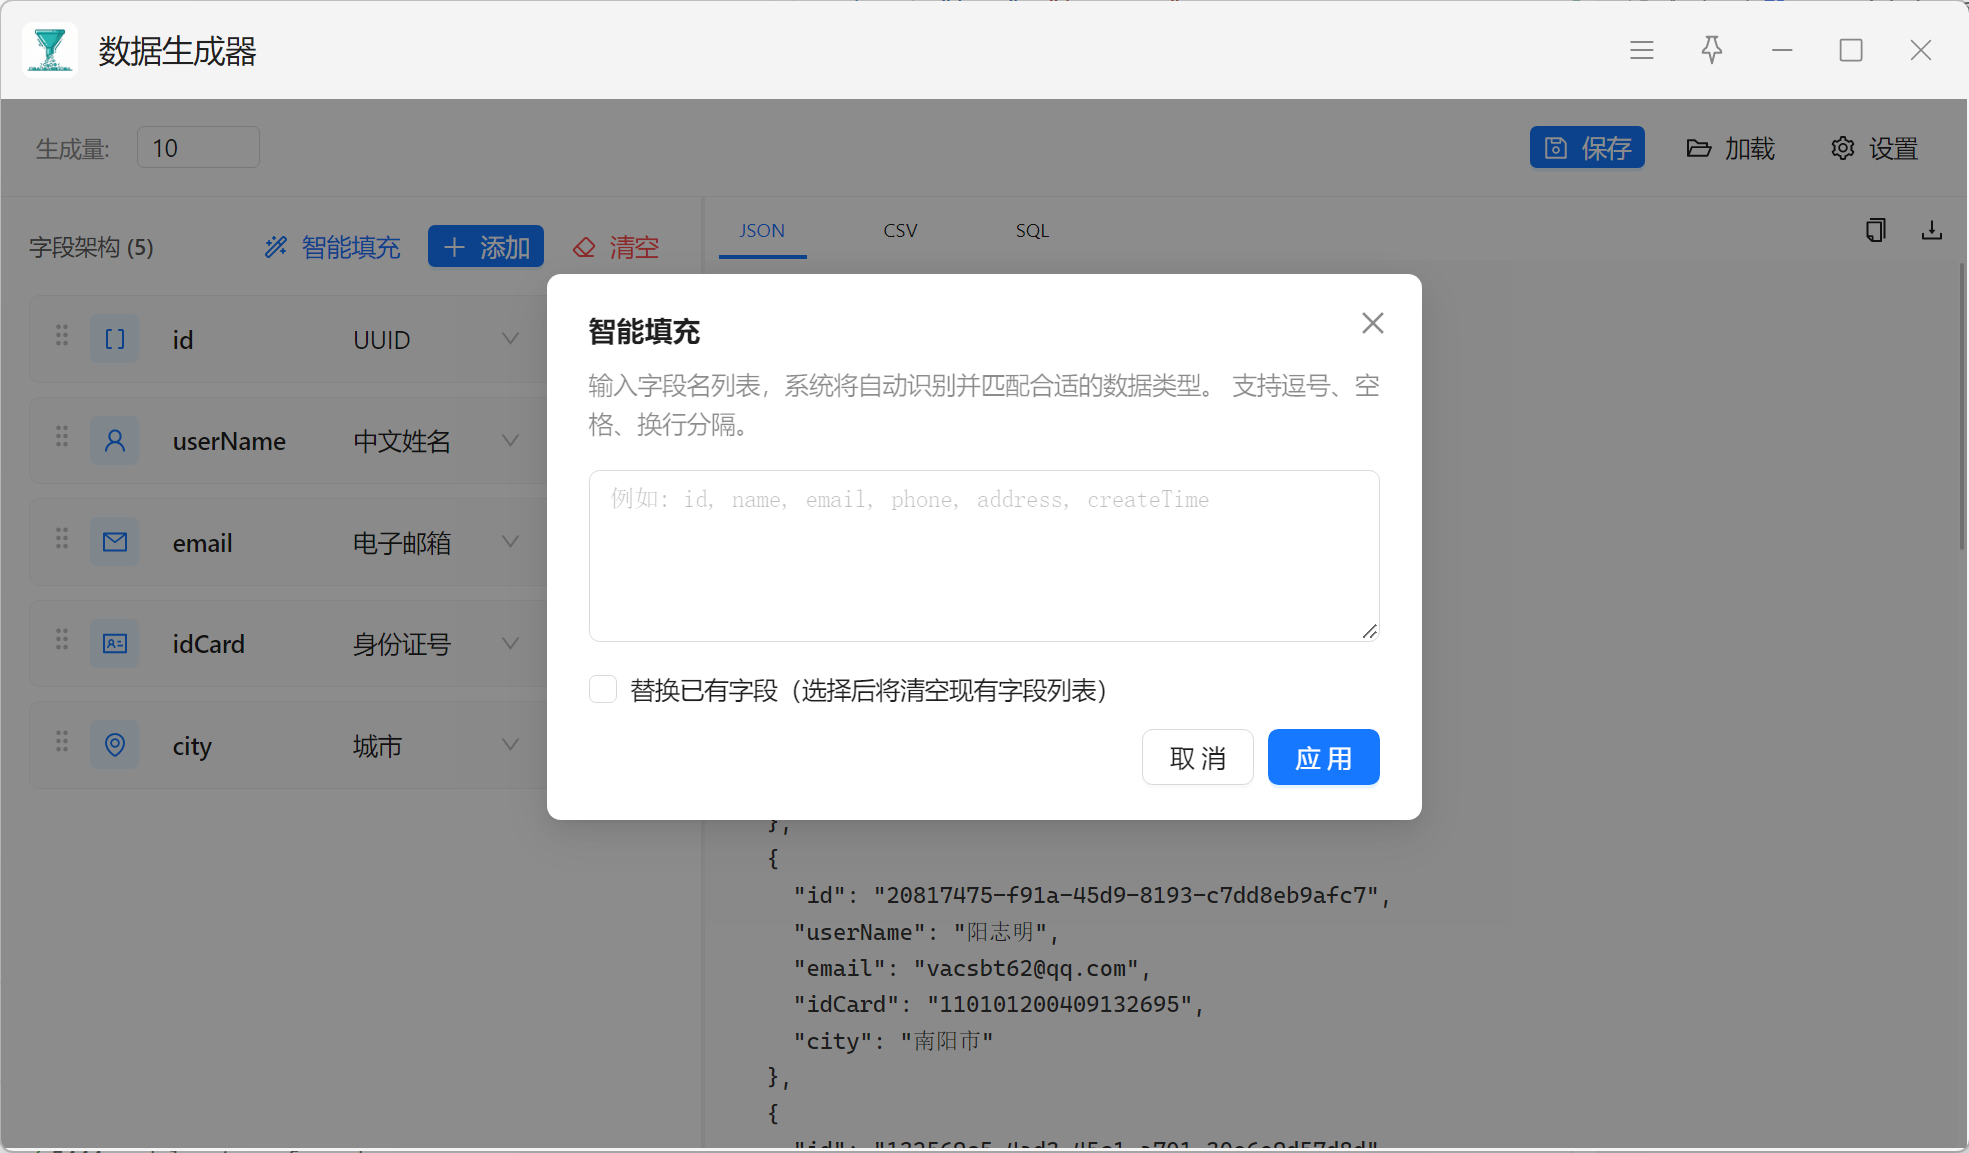Image resolution: width=1969 pixels, height=1153 pixels.
Task: Click the 取消 button
Action: click(x=1197, y=758)
